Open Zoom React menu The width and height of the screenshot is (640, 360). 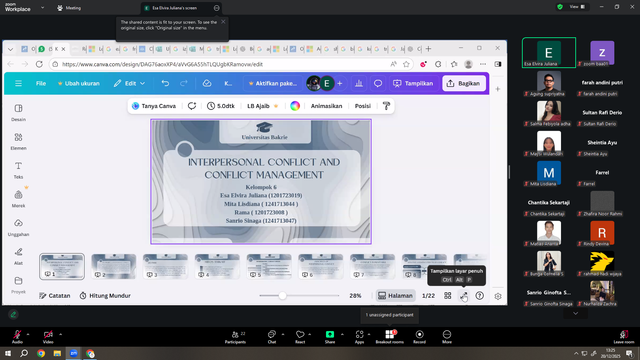pos(300,337)
